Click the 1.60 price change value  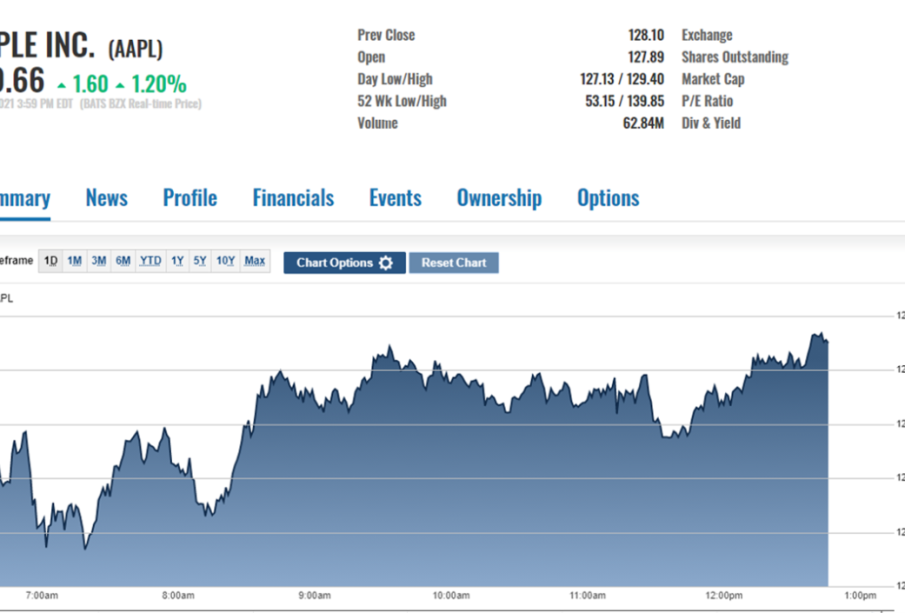tap(90, 84)
